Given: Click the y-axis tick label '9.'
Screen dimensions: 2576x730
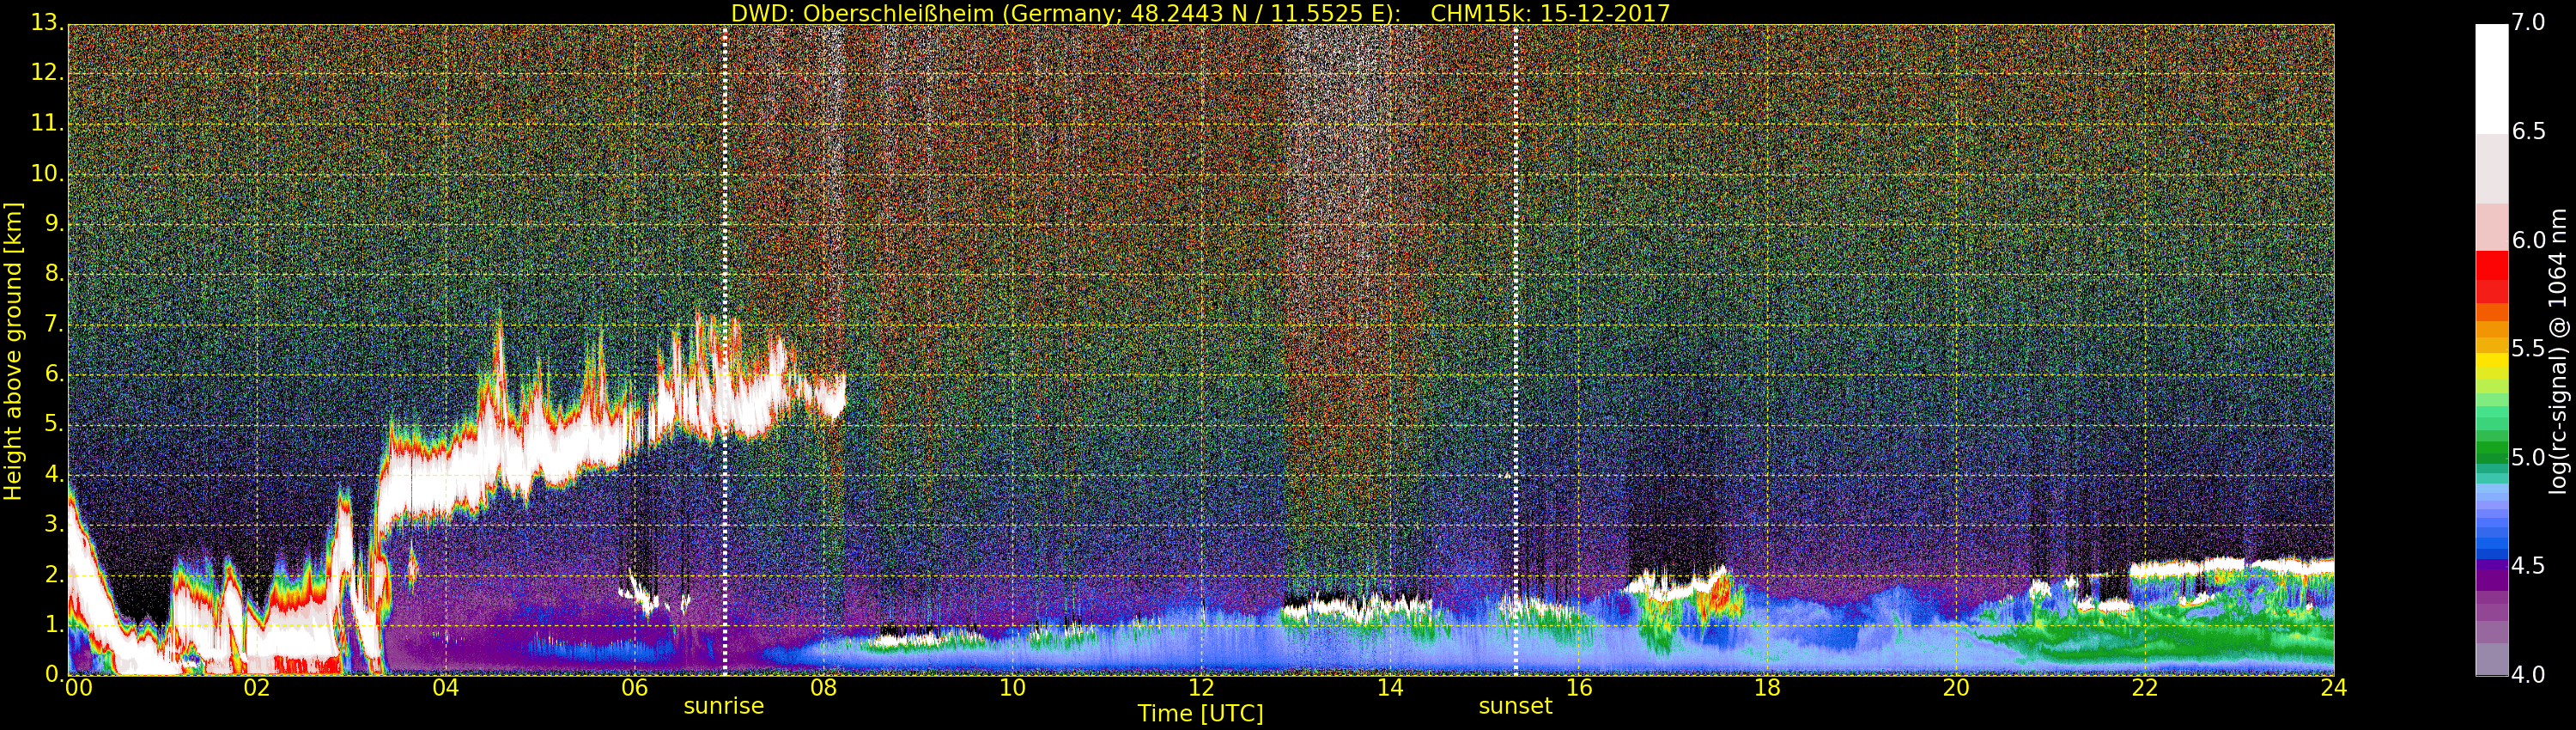Looking at the screenshot, I should pos(54,223).
